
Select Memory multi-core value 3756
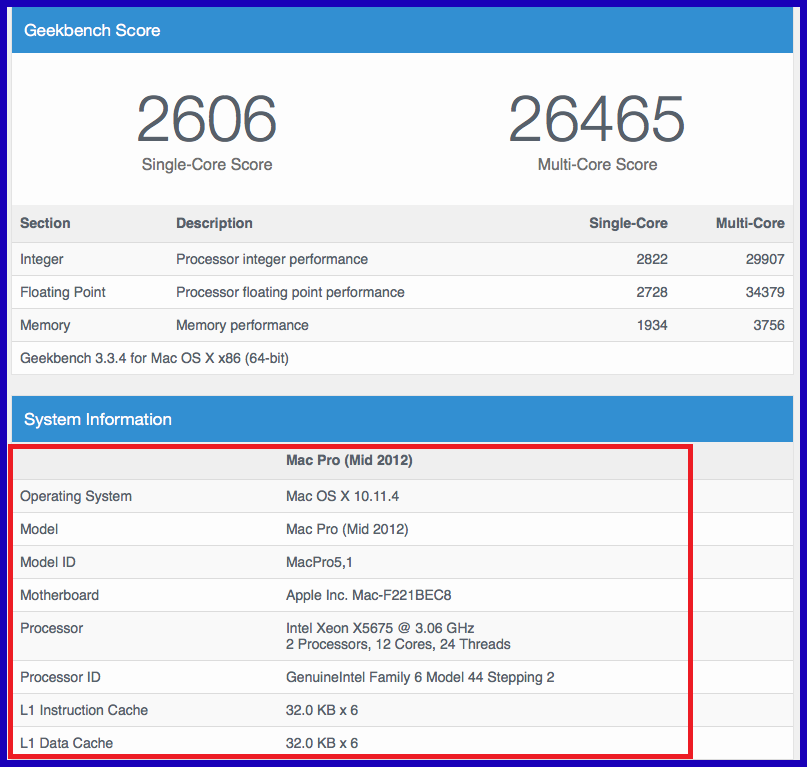tap(769, 325)
